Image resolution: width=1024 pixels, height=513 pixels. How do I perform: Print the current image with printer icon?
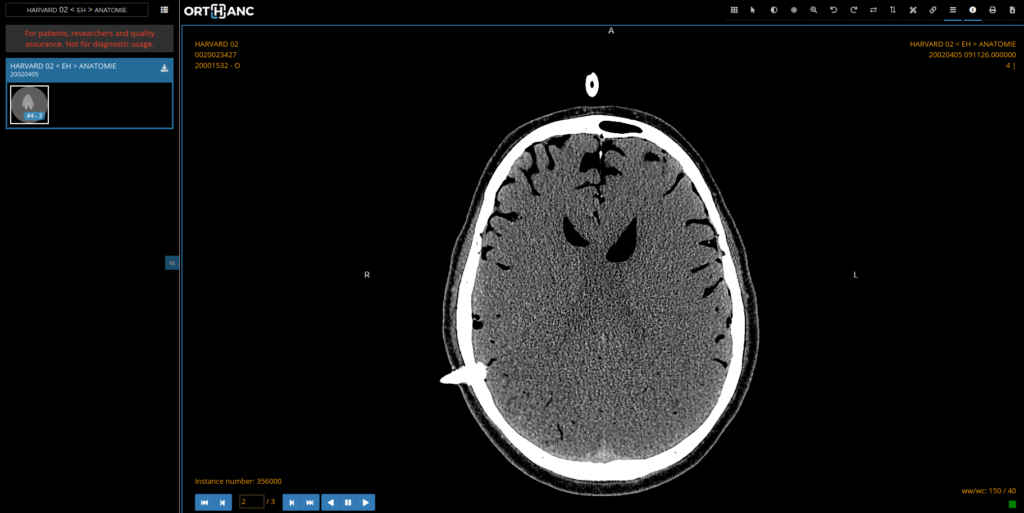tap(992, 10)
